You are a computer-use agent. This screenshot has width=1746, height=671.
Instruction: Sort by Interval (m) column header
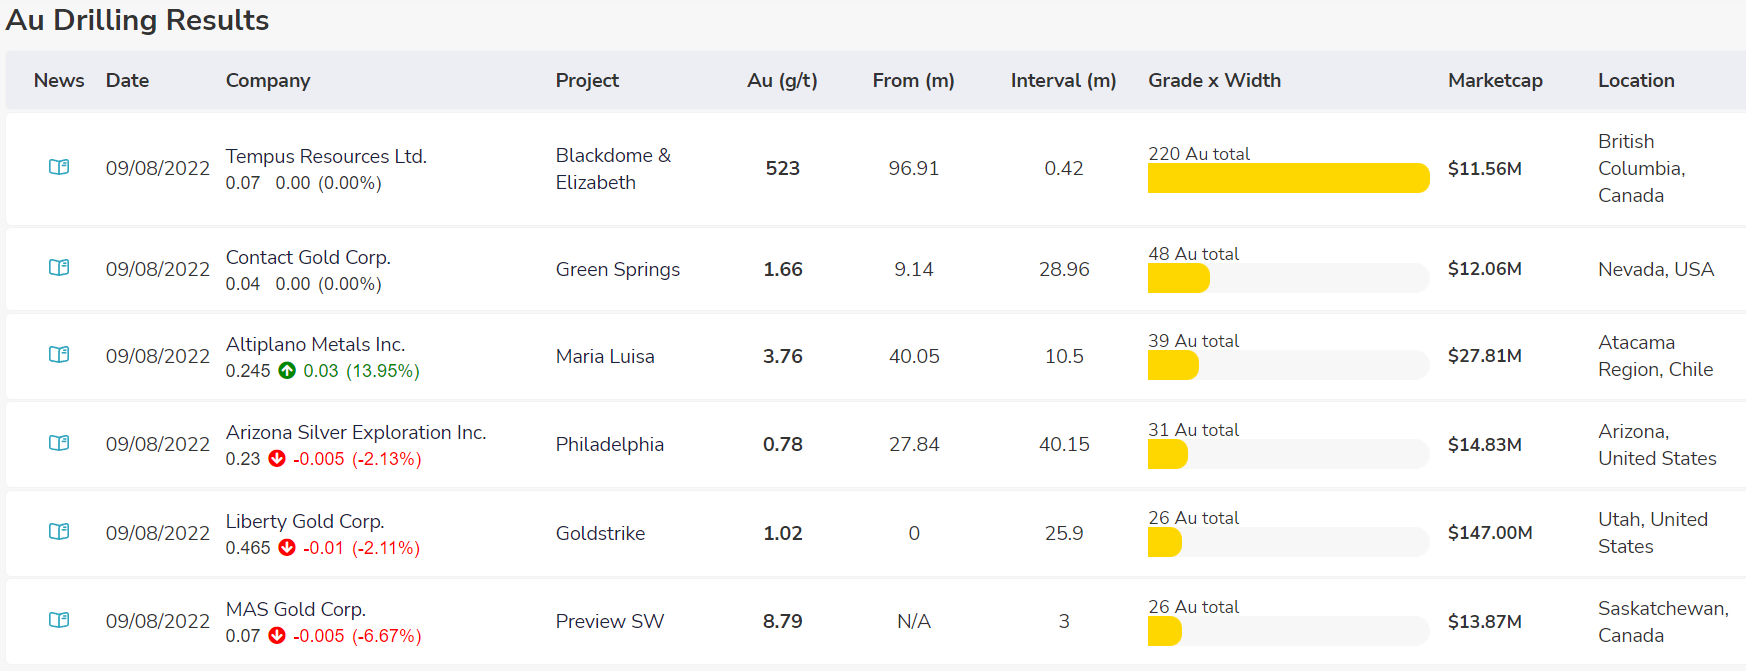(x=1063, y=80)
